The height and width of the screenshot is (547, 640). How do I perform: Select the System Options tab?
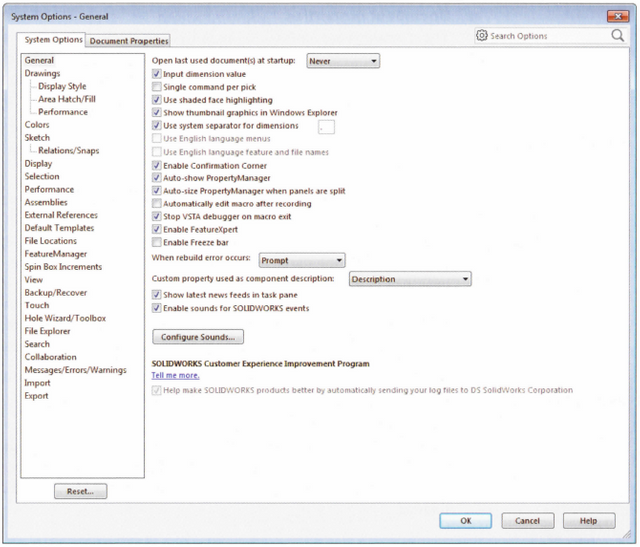[53, 40]
